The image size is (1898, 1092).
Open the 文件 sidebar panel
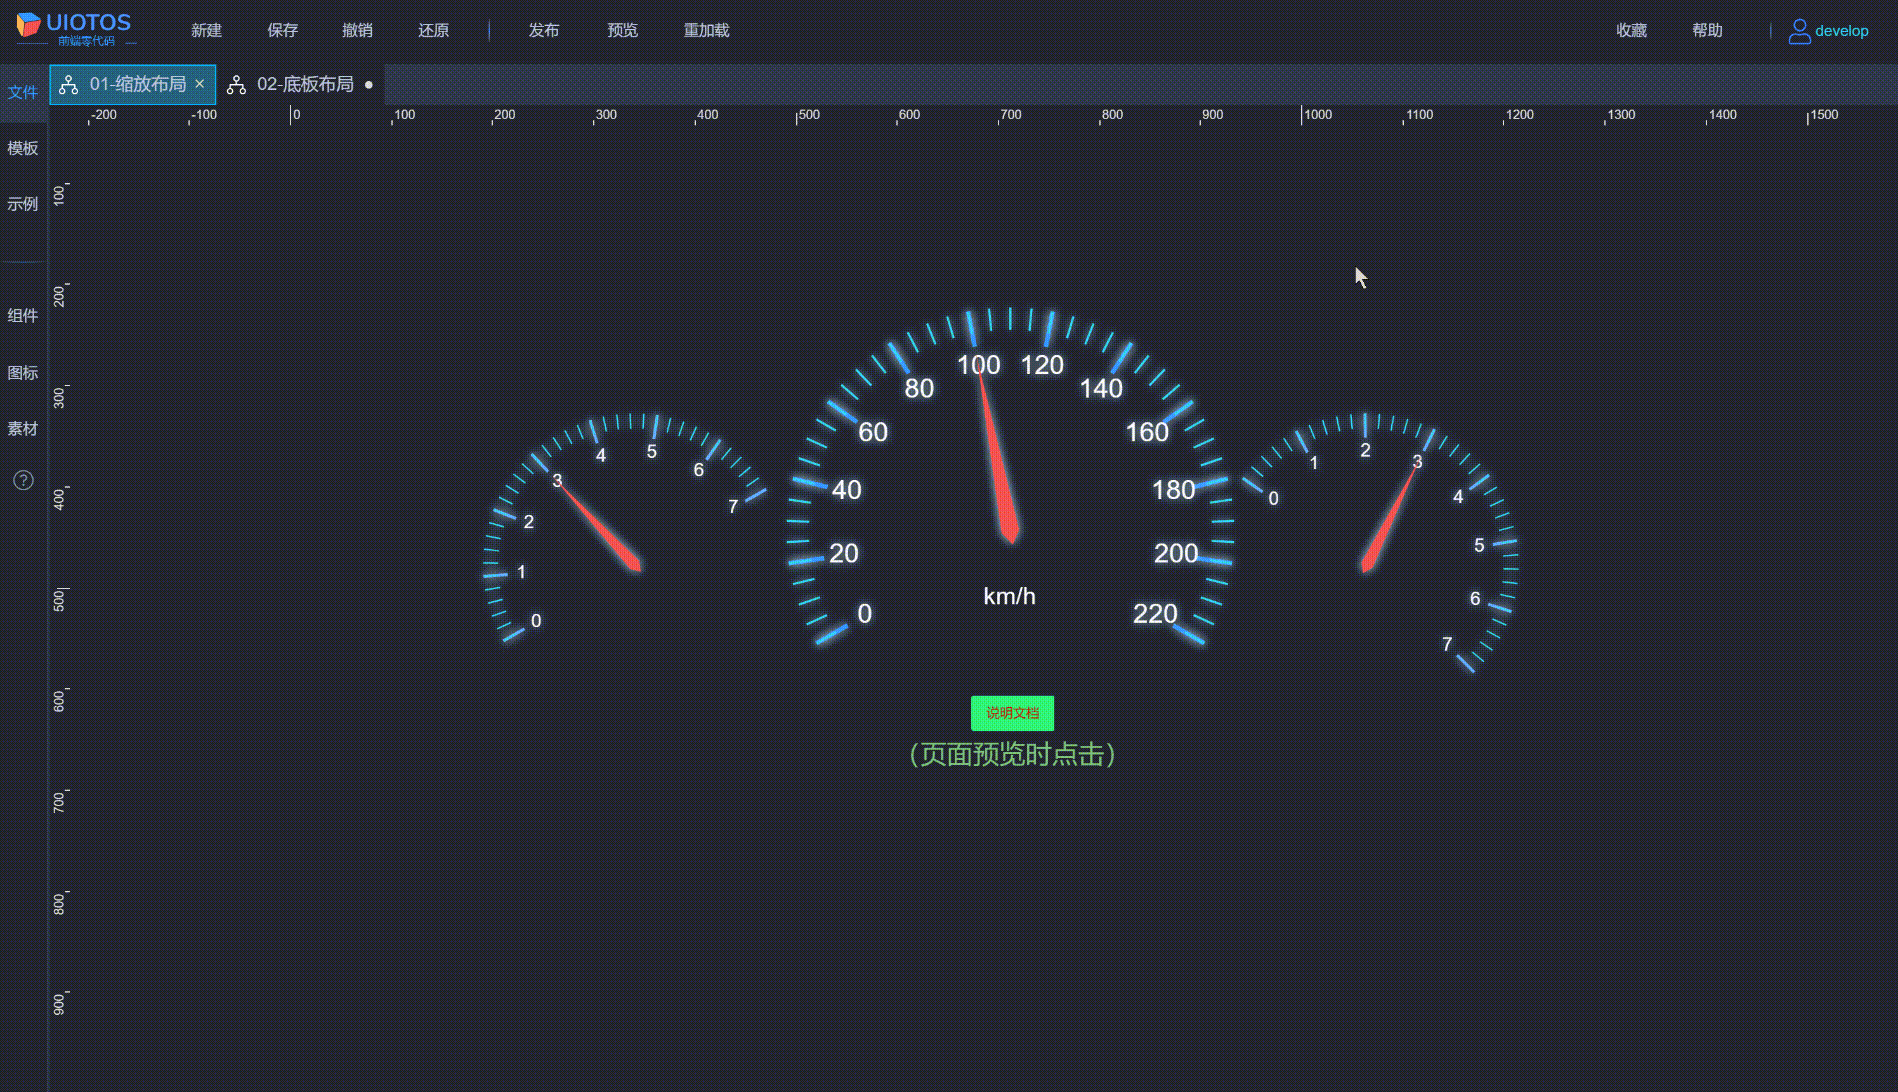[x=23, y=92]
